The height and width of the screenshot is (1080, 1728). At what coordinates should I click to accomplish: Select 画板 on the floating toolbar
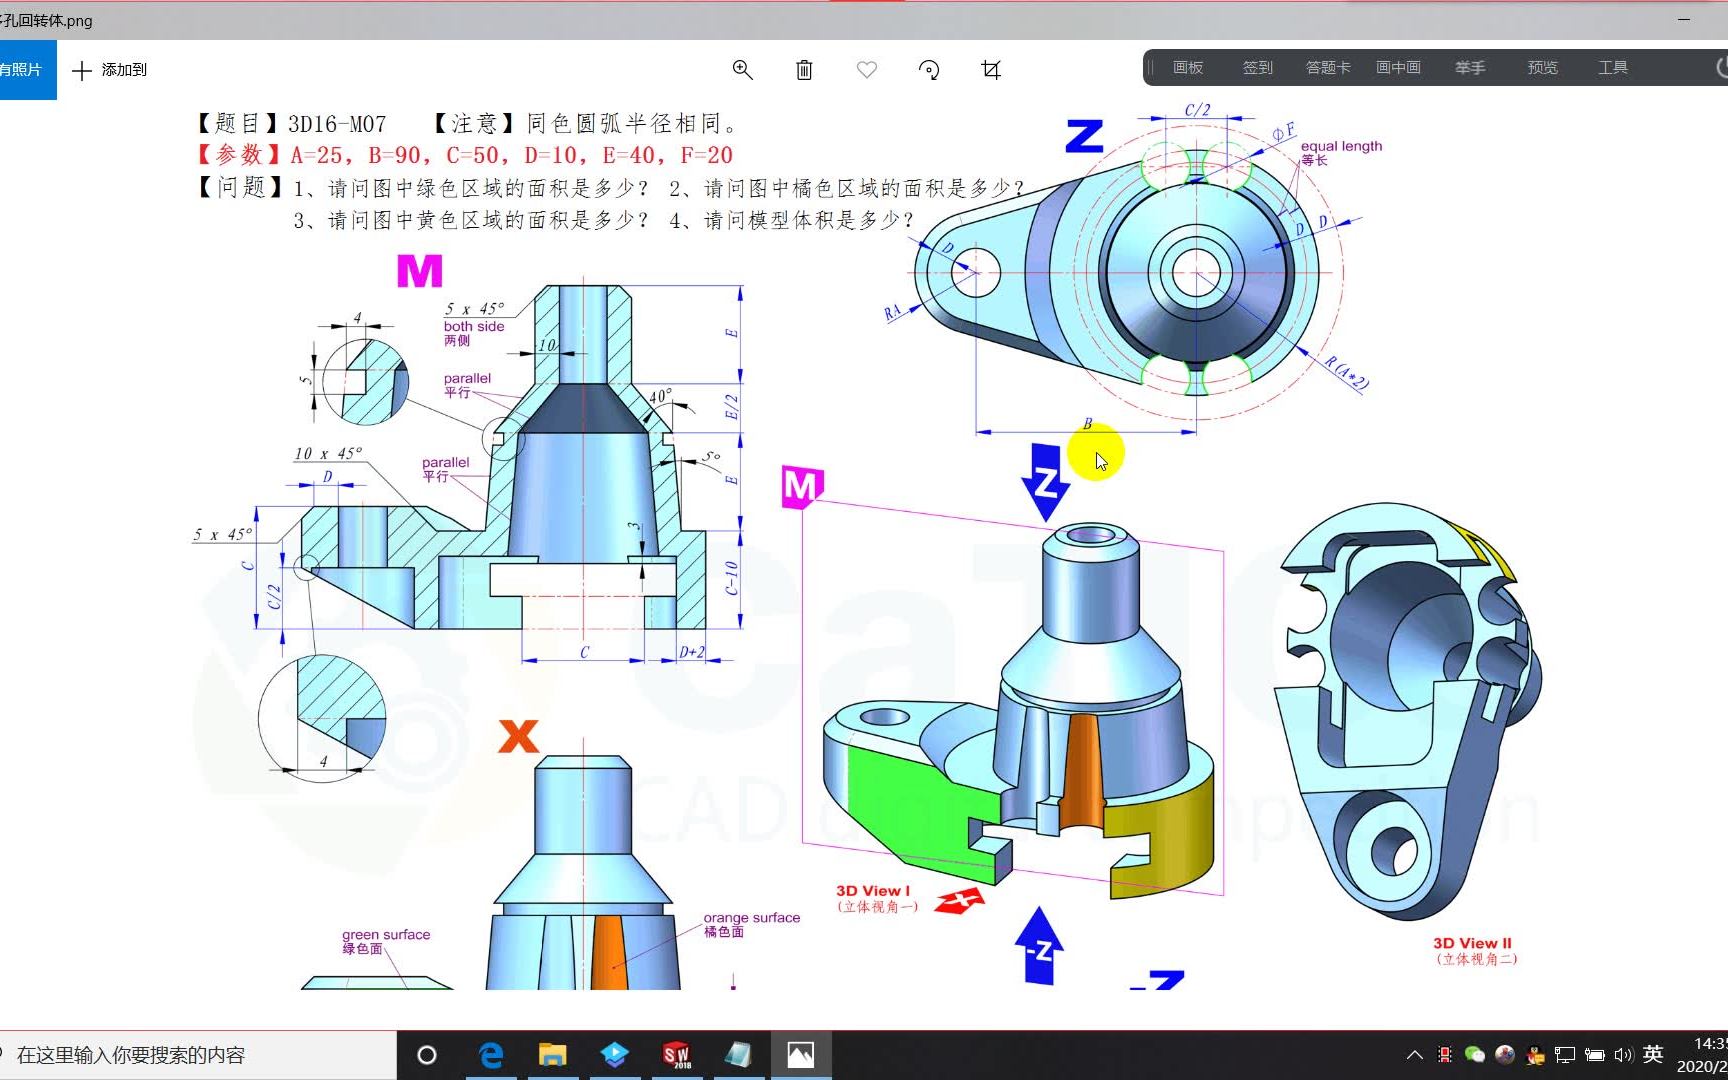(x=1187, y=67)
